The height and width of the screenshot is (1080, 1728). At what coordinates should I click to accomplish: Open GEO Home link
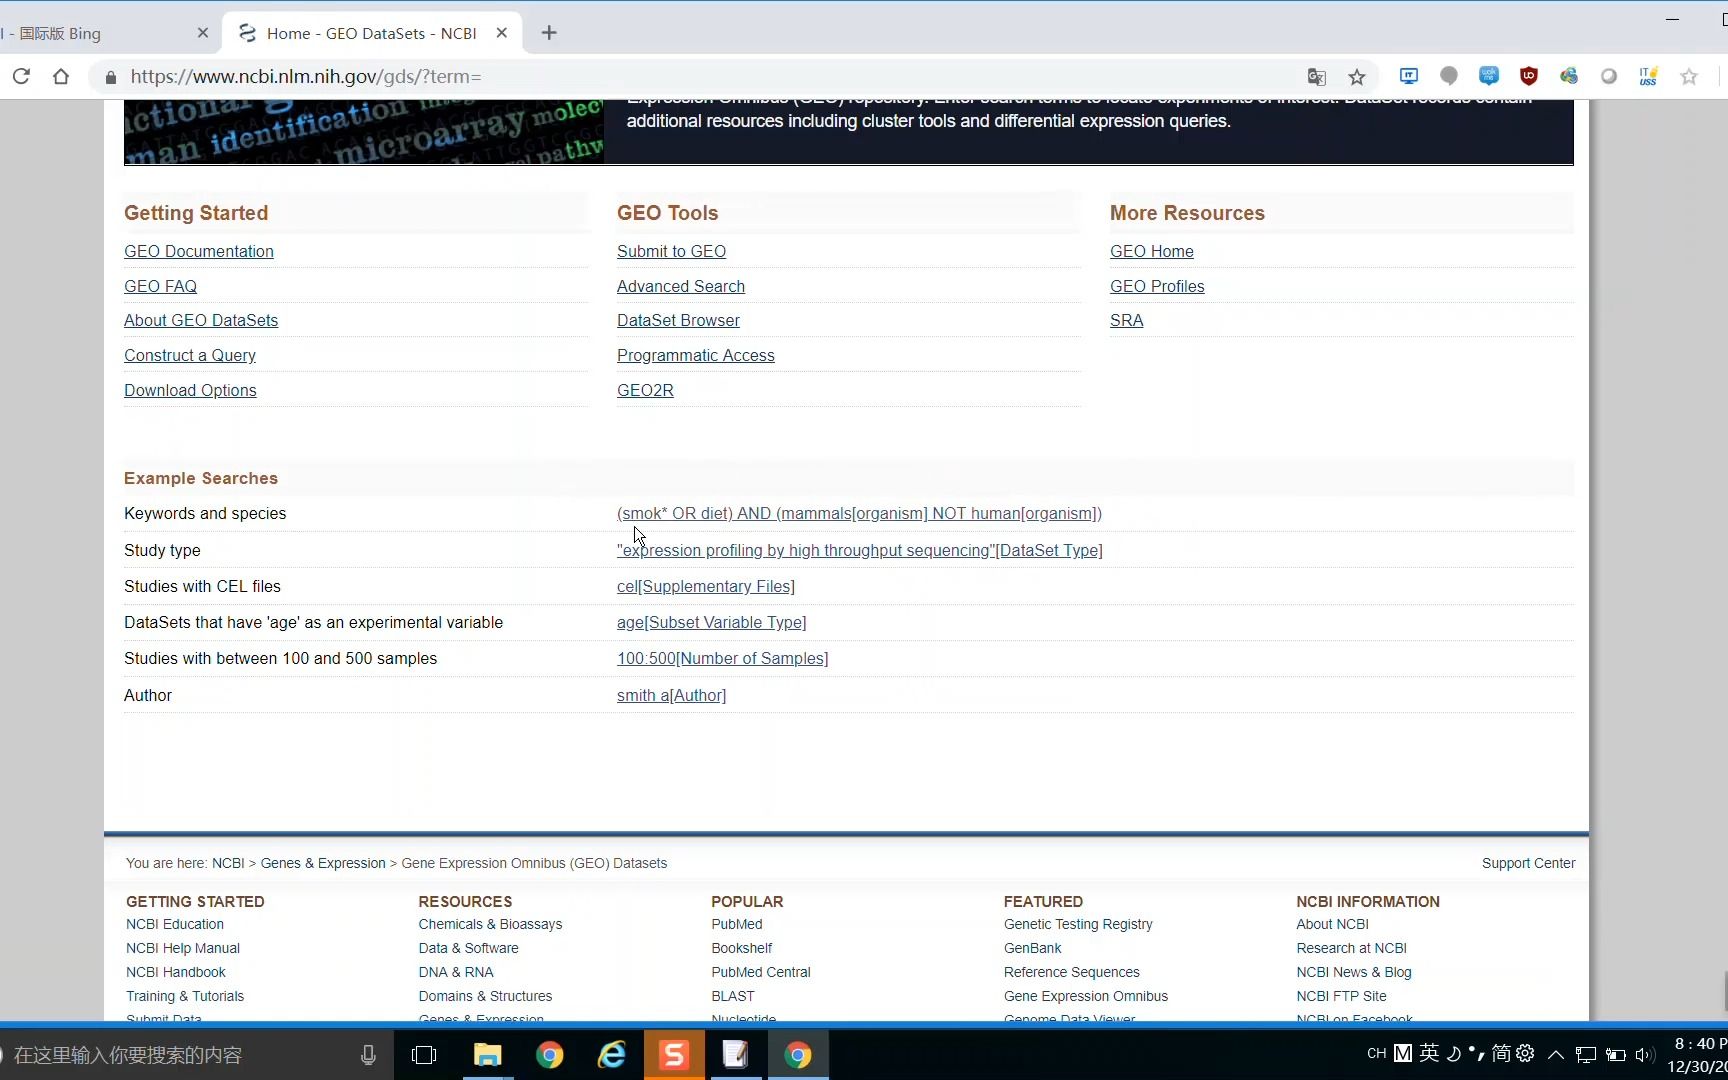click(x=1152, y=252)
